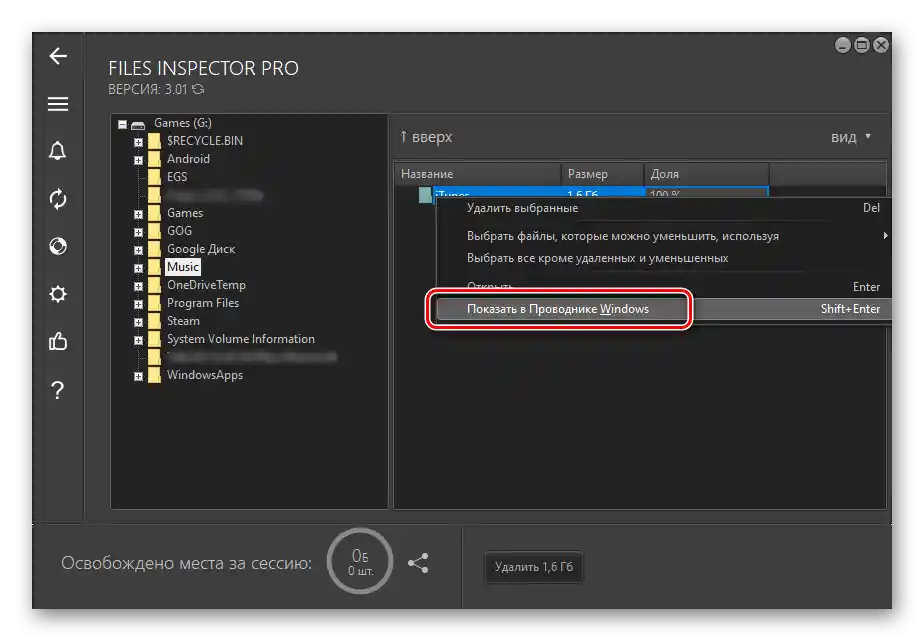The width and height of the screenshot is (924, 641).
Task: Expand the Google Диск folder
Action: tap(138, 250)
